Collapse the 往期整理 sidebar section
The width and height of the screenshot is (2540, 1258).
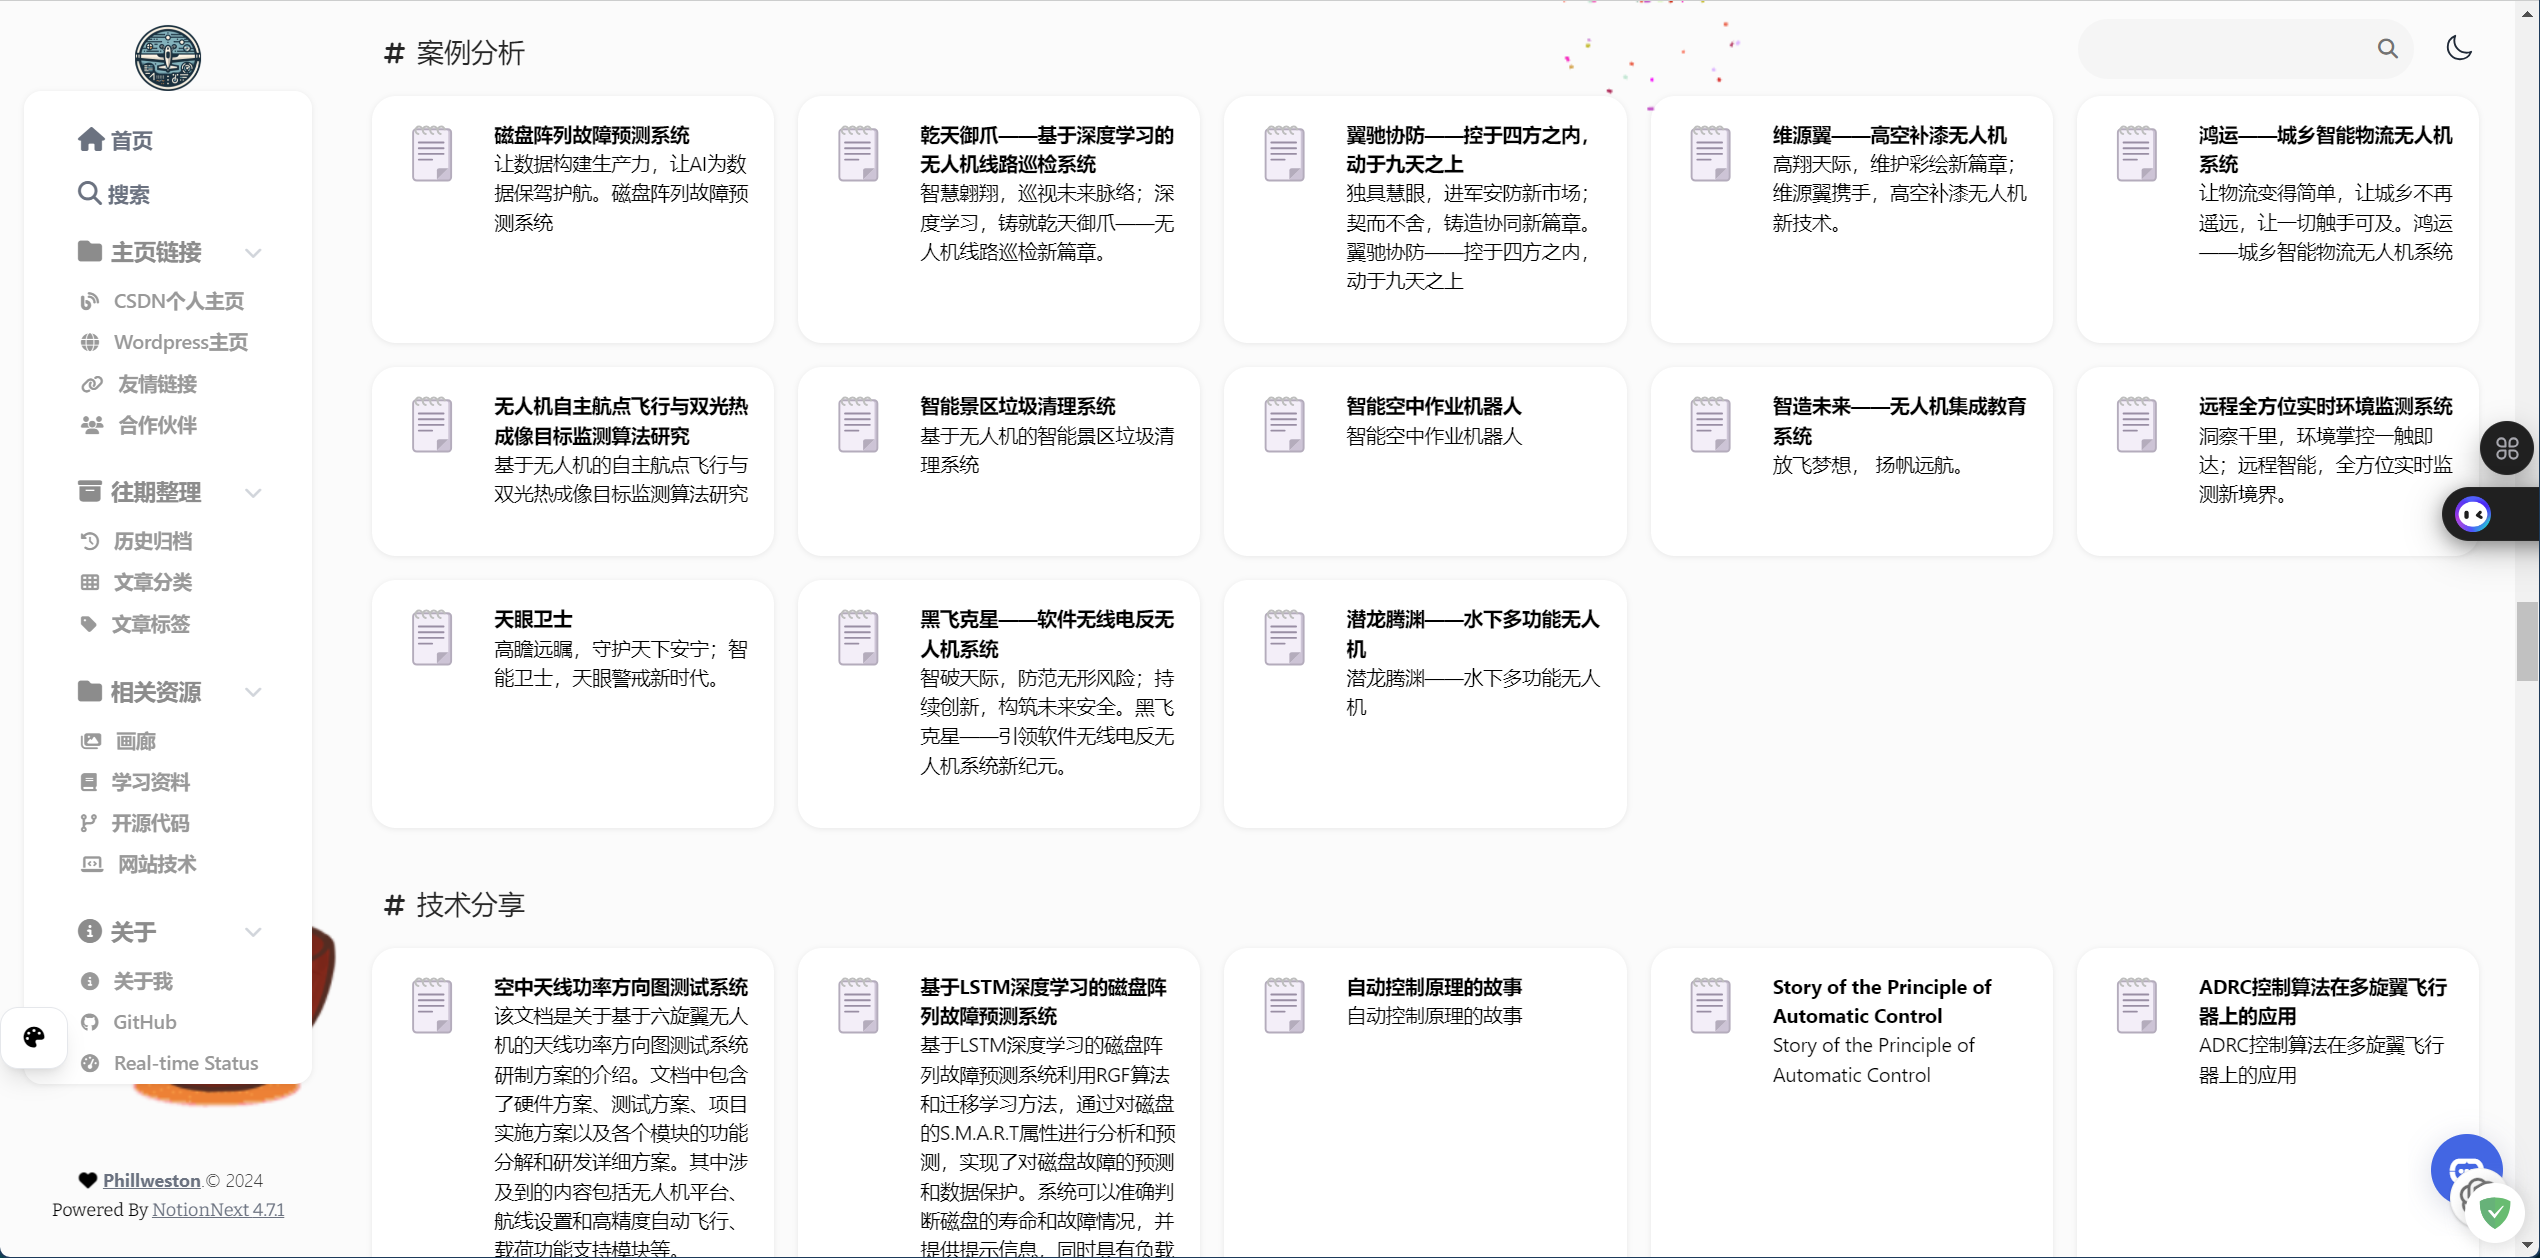[x=253, y=493]
